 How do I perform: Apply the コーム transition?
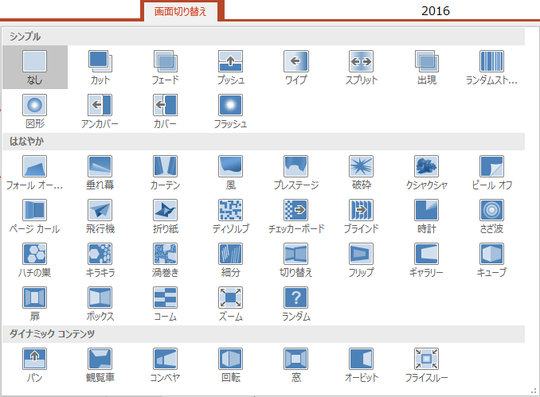coord(165,304)
